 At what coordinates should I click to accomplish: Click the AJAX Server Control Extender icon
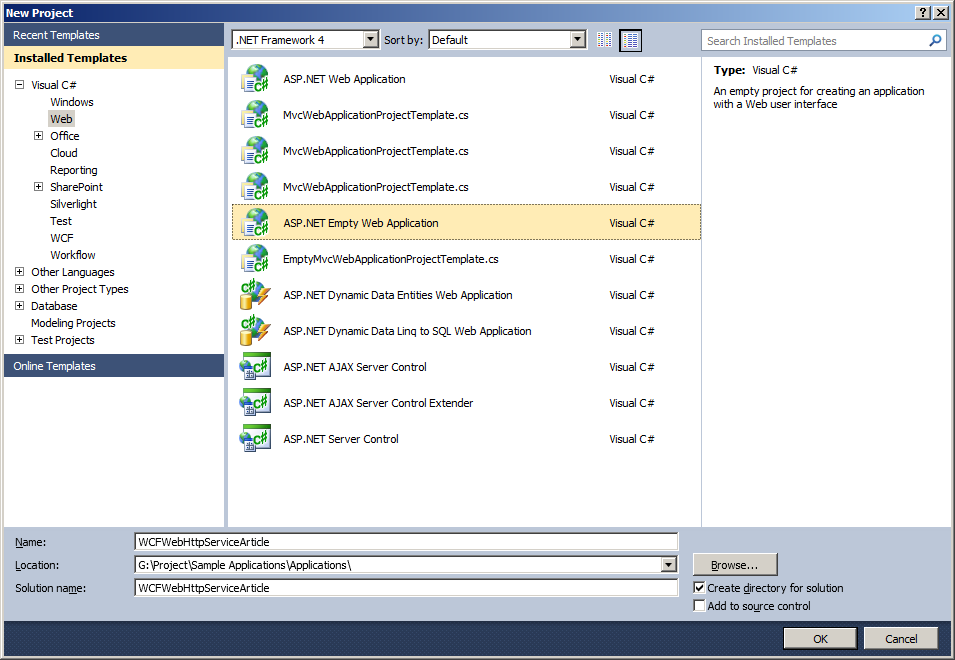coord(255,402)
